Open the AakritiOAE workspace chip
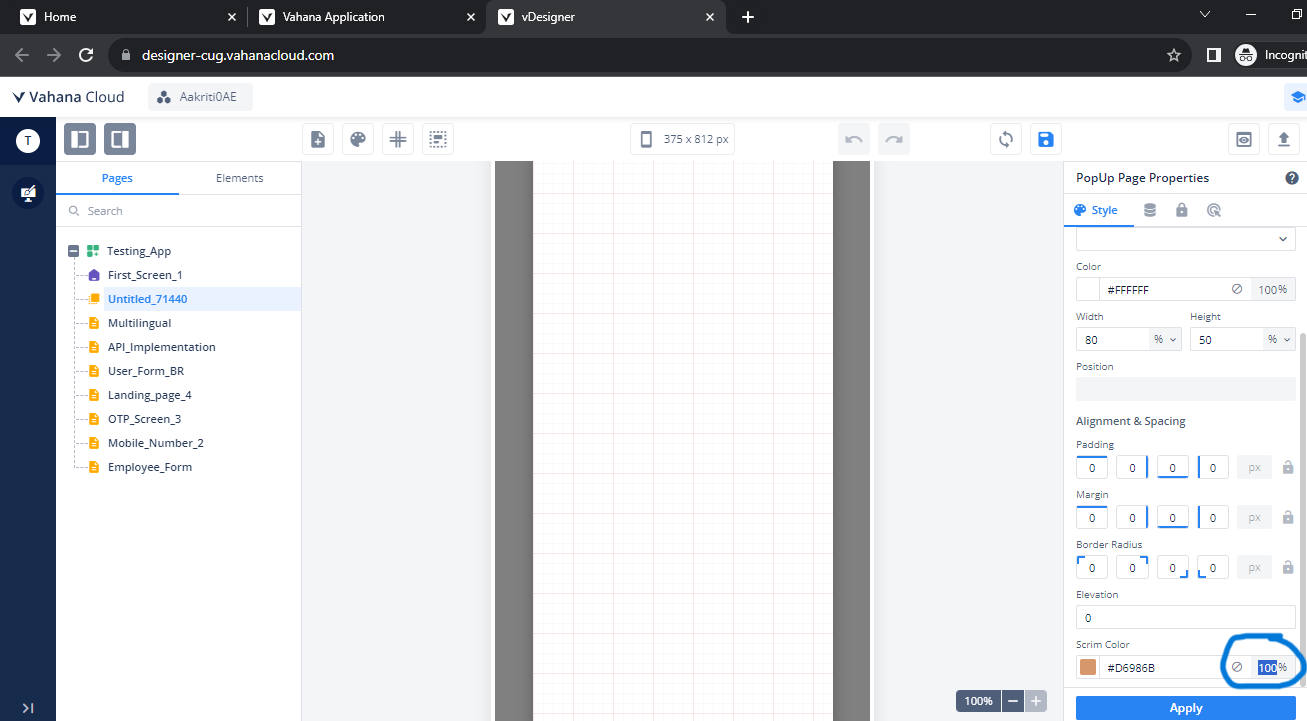 pyautogui.click(x=200, y=97)
